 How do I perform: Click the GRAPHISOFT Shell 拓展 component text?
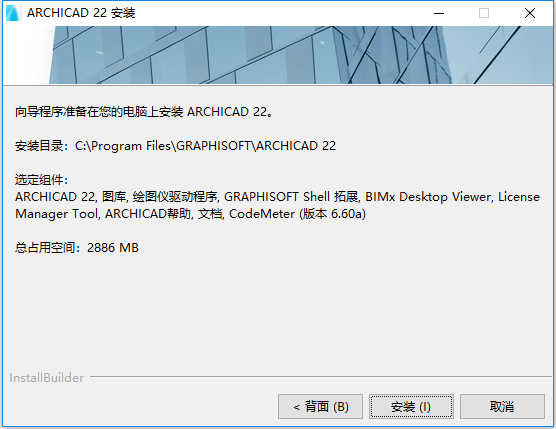pyautogui.click(x=291, y=197)
